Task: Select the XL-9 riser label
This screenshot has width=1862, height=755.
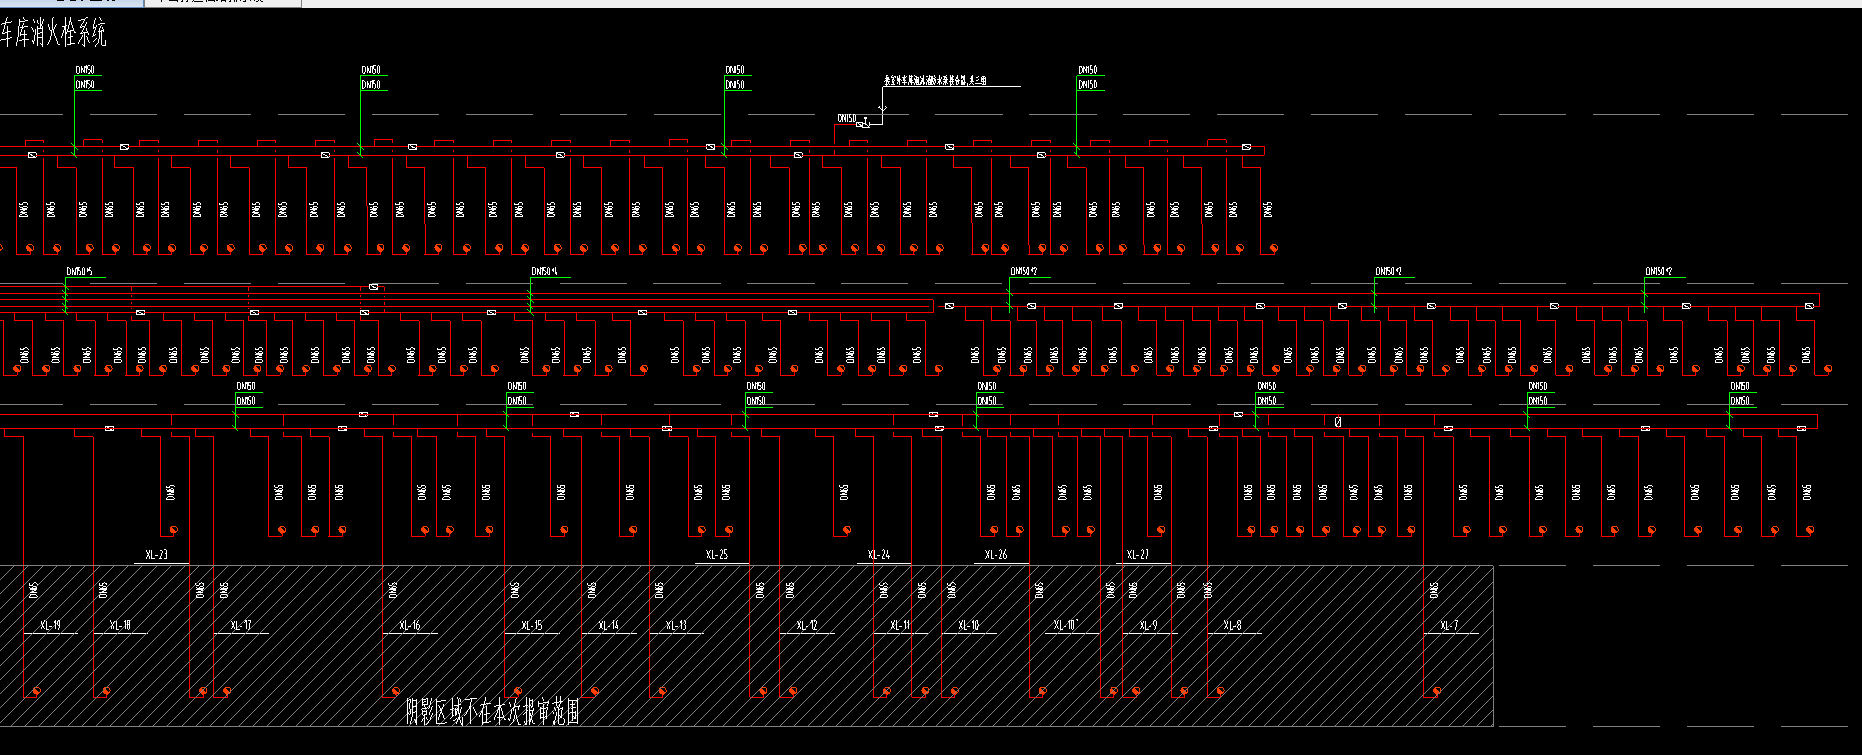Action: click(1148, 626)
